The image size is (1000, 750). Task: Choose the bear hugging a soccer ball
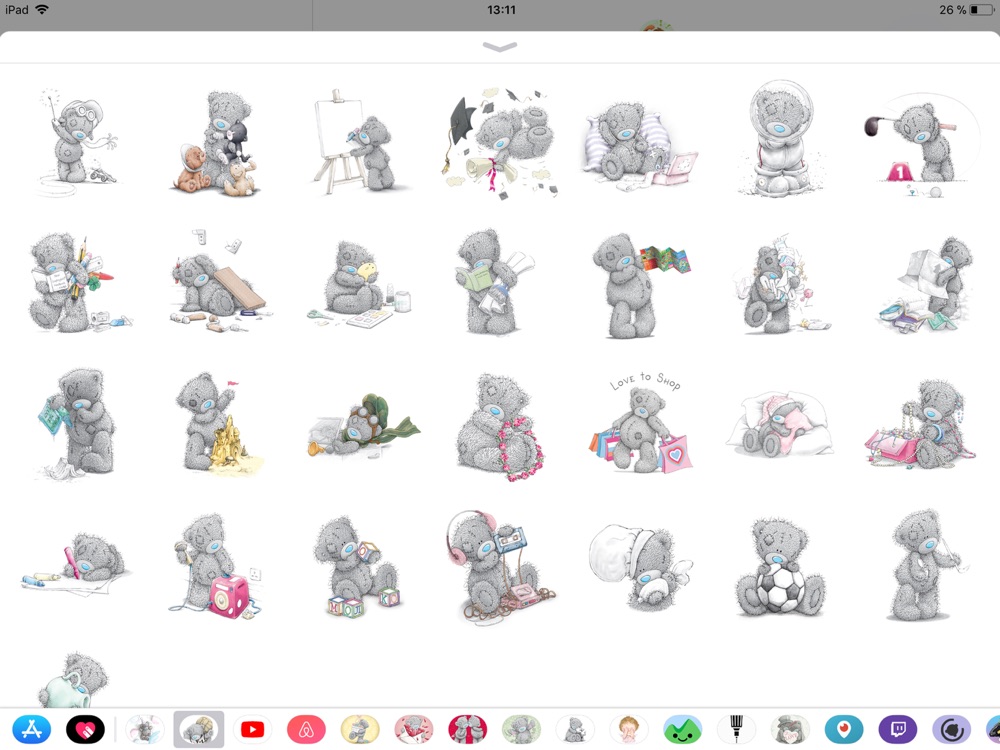(781, 568)
